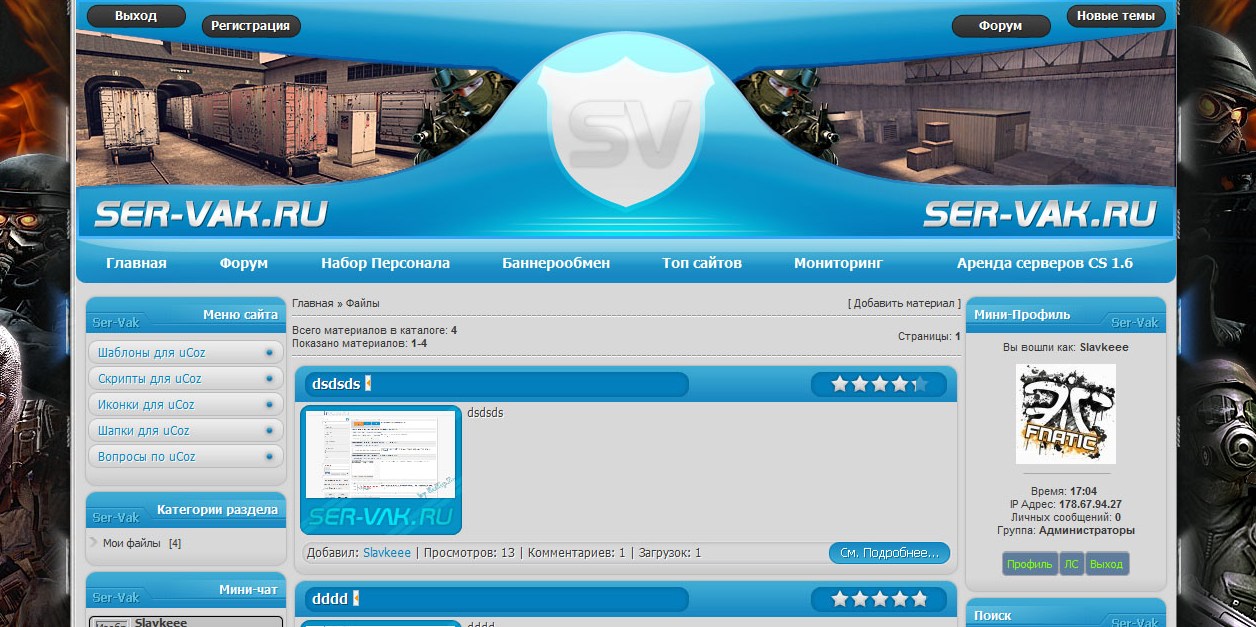Rate dddd with the third star
Image resolution: width=1256 pixels, height=627 pixels.
click(879, 599)
